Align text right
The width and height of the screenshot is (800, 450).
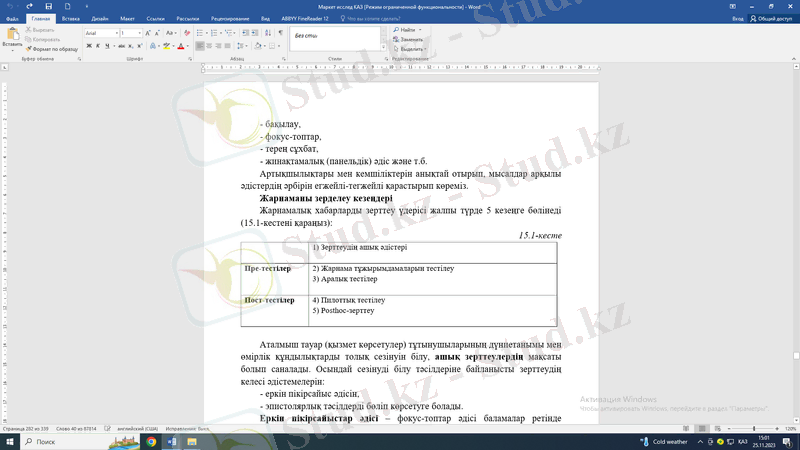(x=218, y=46)
